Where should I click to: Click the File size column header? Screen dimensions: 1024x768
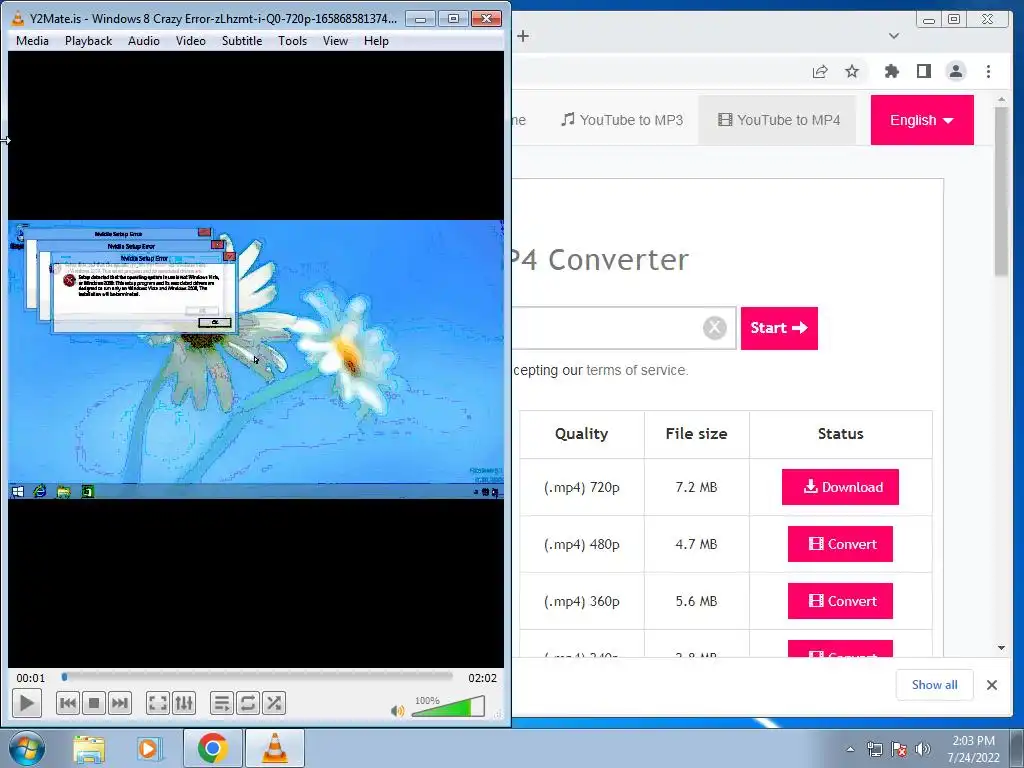click(696, 434)
